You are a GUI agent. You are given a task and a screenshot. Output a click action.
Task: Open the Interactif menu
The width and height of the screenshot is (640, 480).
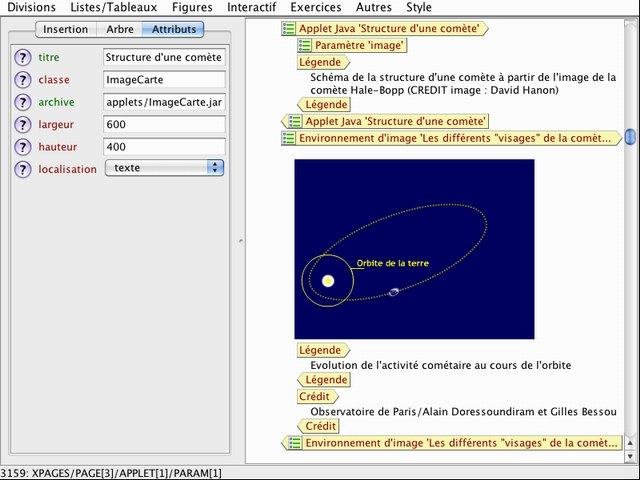(251, 7)
